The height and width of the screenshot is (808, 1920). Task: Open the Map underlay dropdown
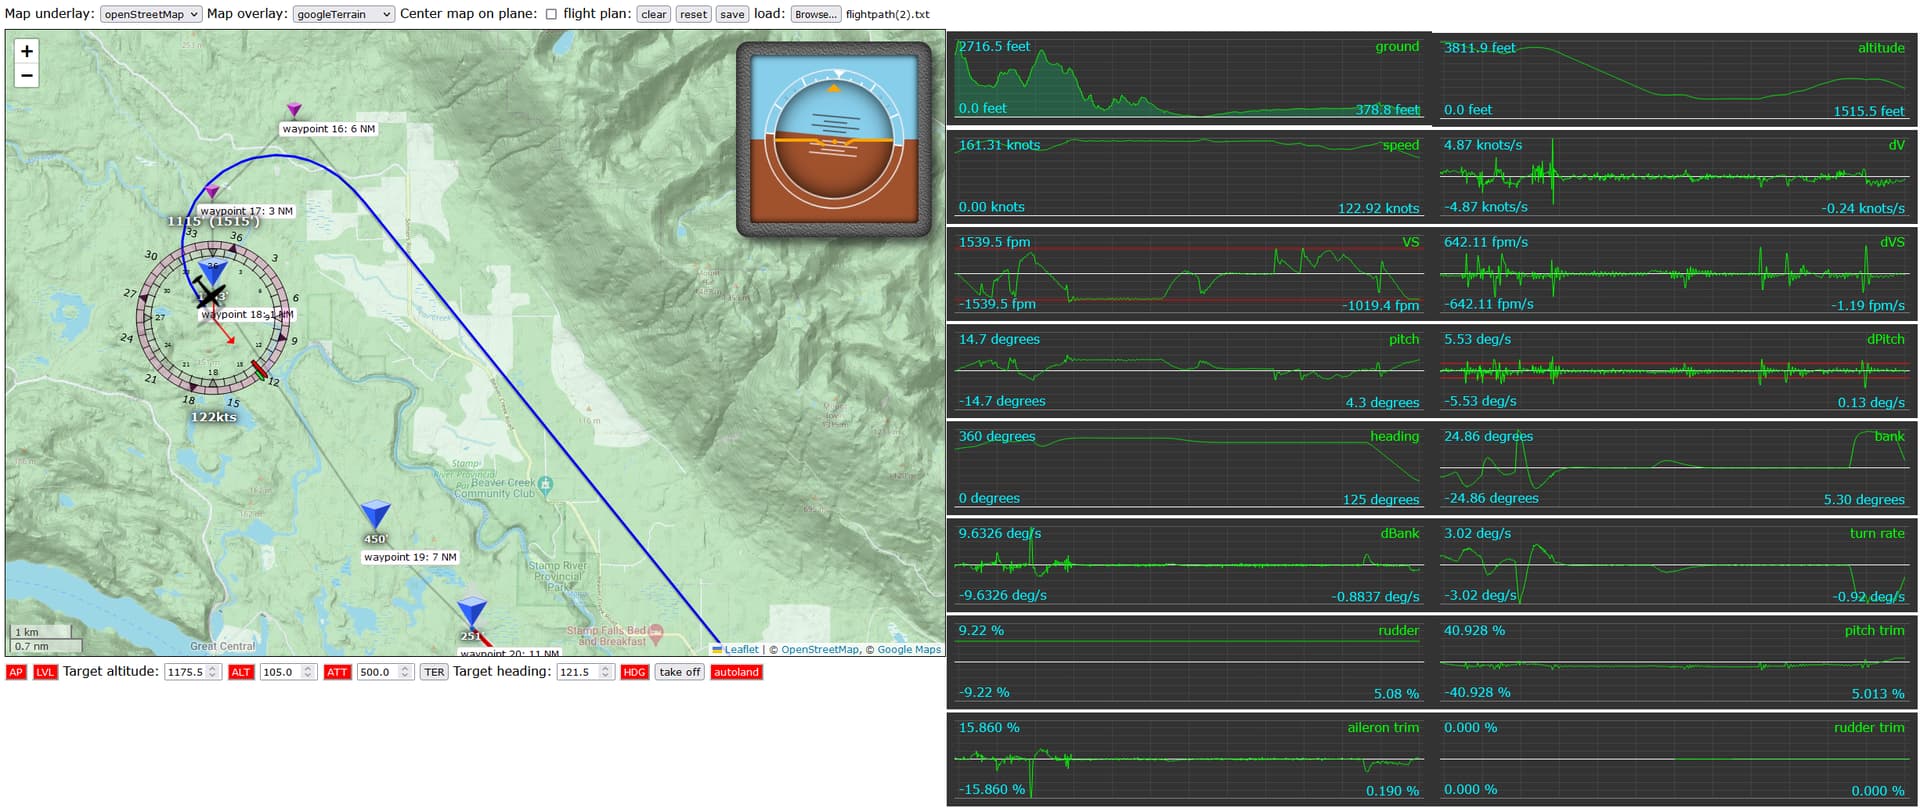151,14
